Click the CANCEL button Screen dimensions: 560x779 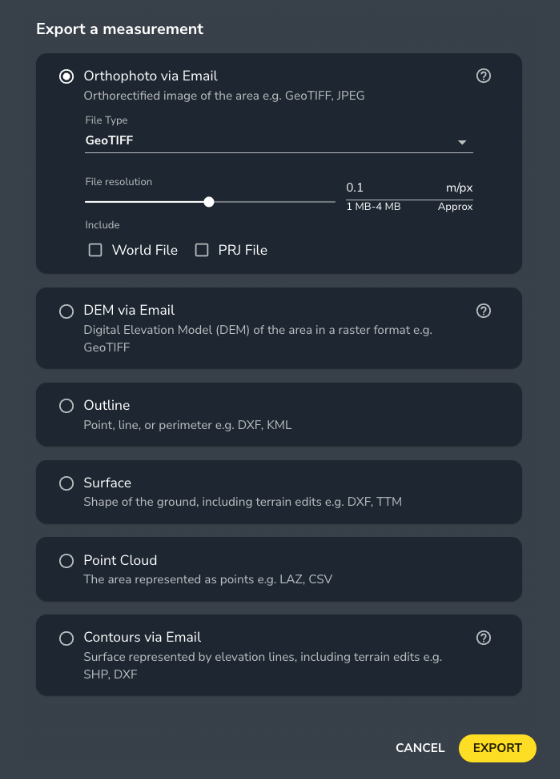[x=420, y=748]
